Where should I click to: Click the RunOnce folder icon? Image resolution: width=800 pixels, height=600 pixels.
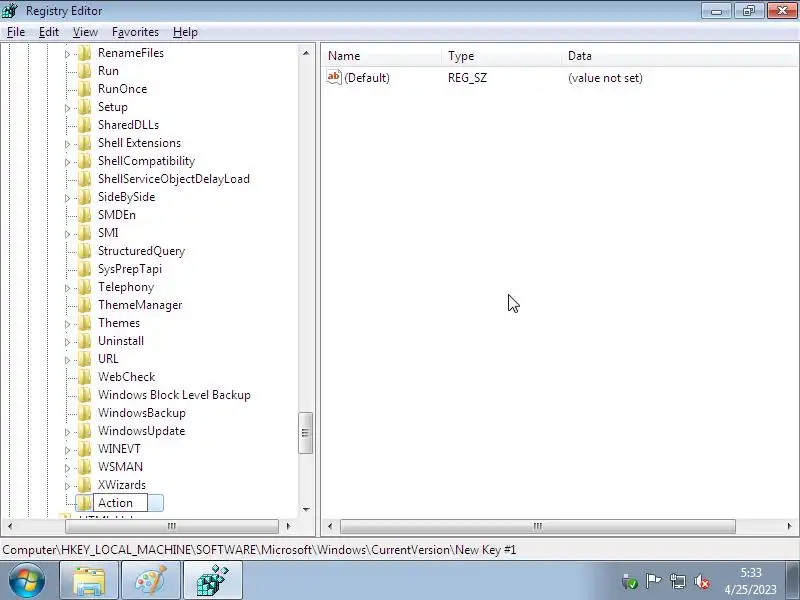point(84,89)
